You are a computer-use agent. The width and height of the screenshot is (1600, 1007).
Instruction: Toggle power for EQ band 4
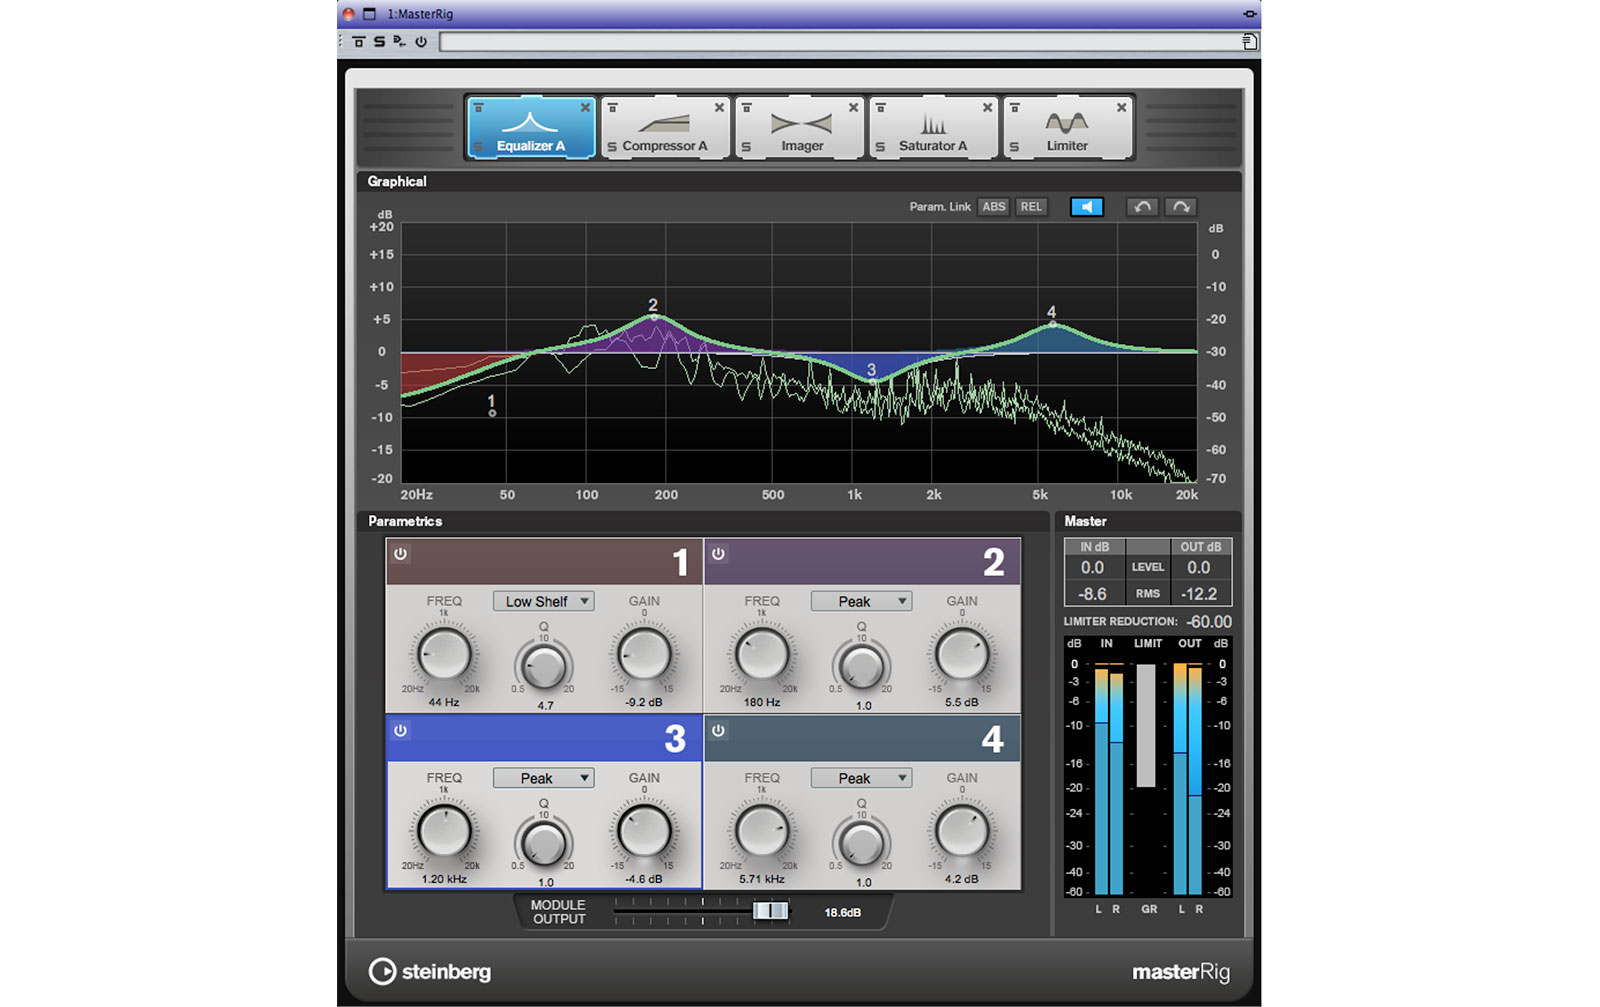click(x=718, y=731)
